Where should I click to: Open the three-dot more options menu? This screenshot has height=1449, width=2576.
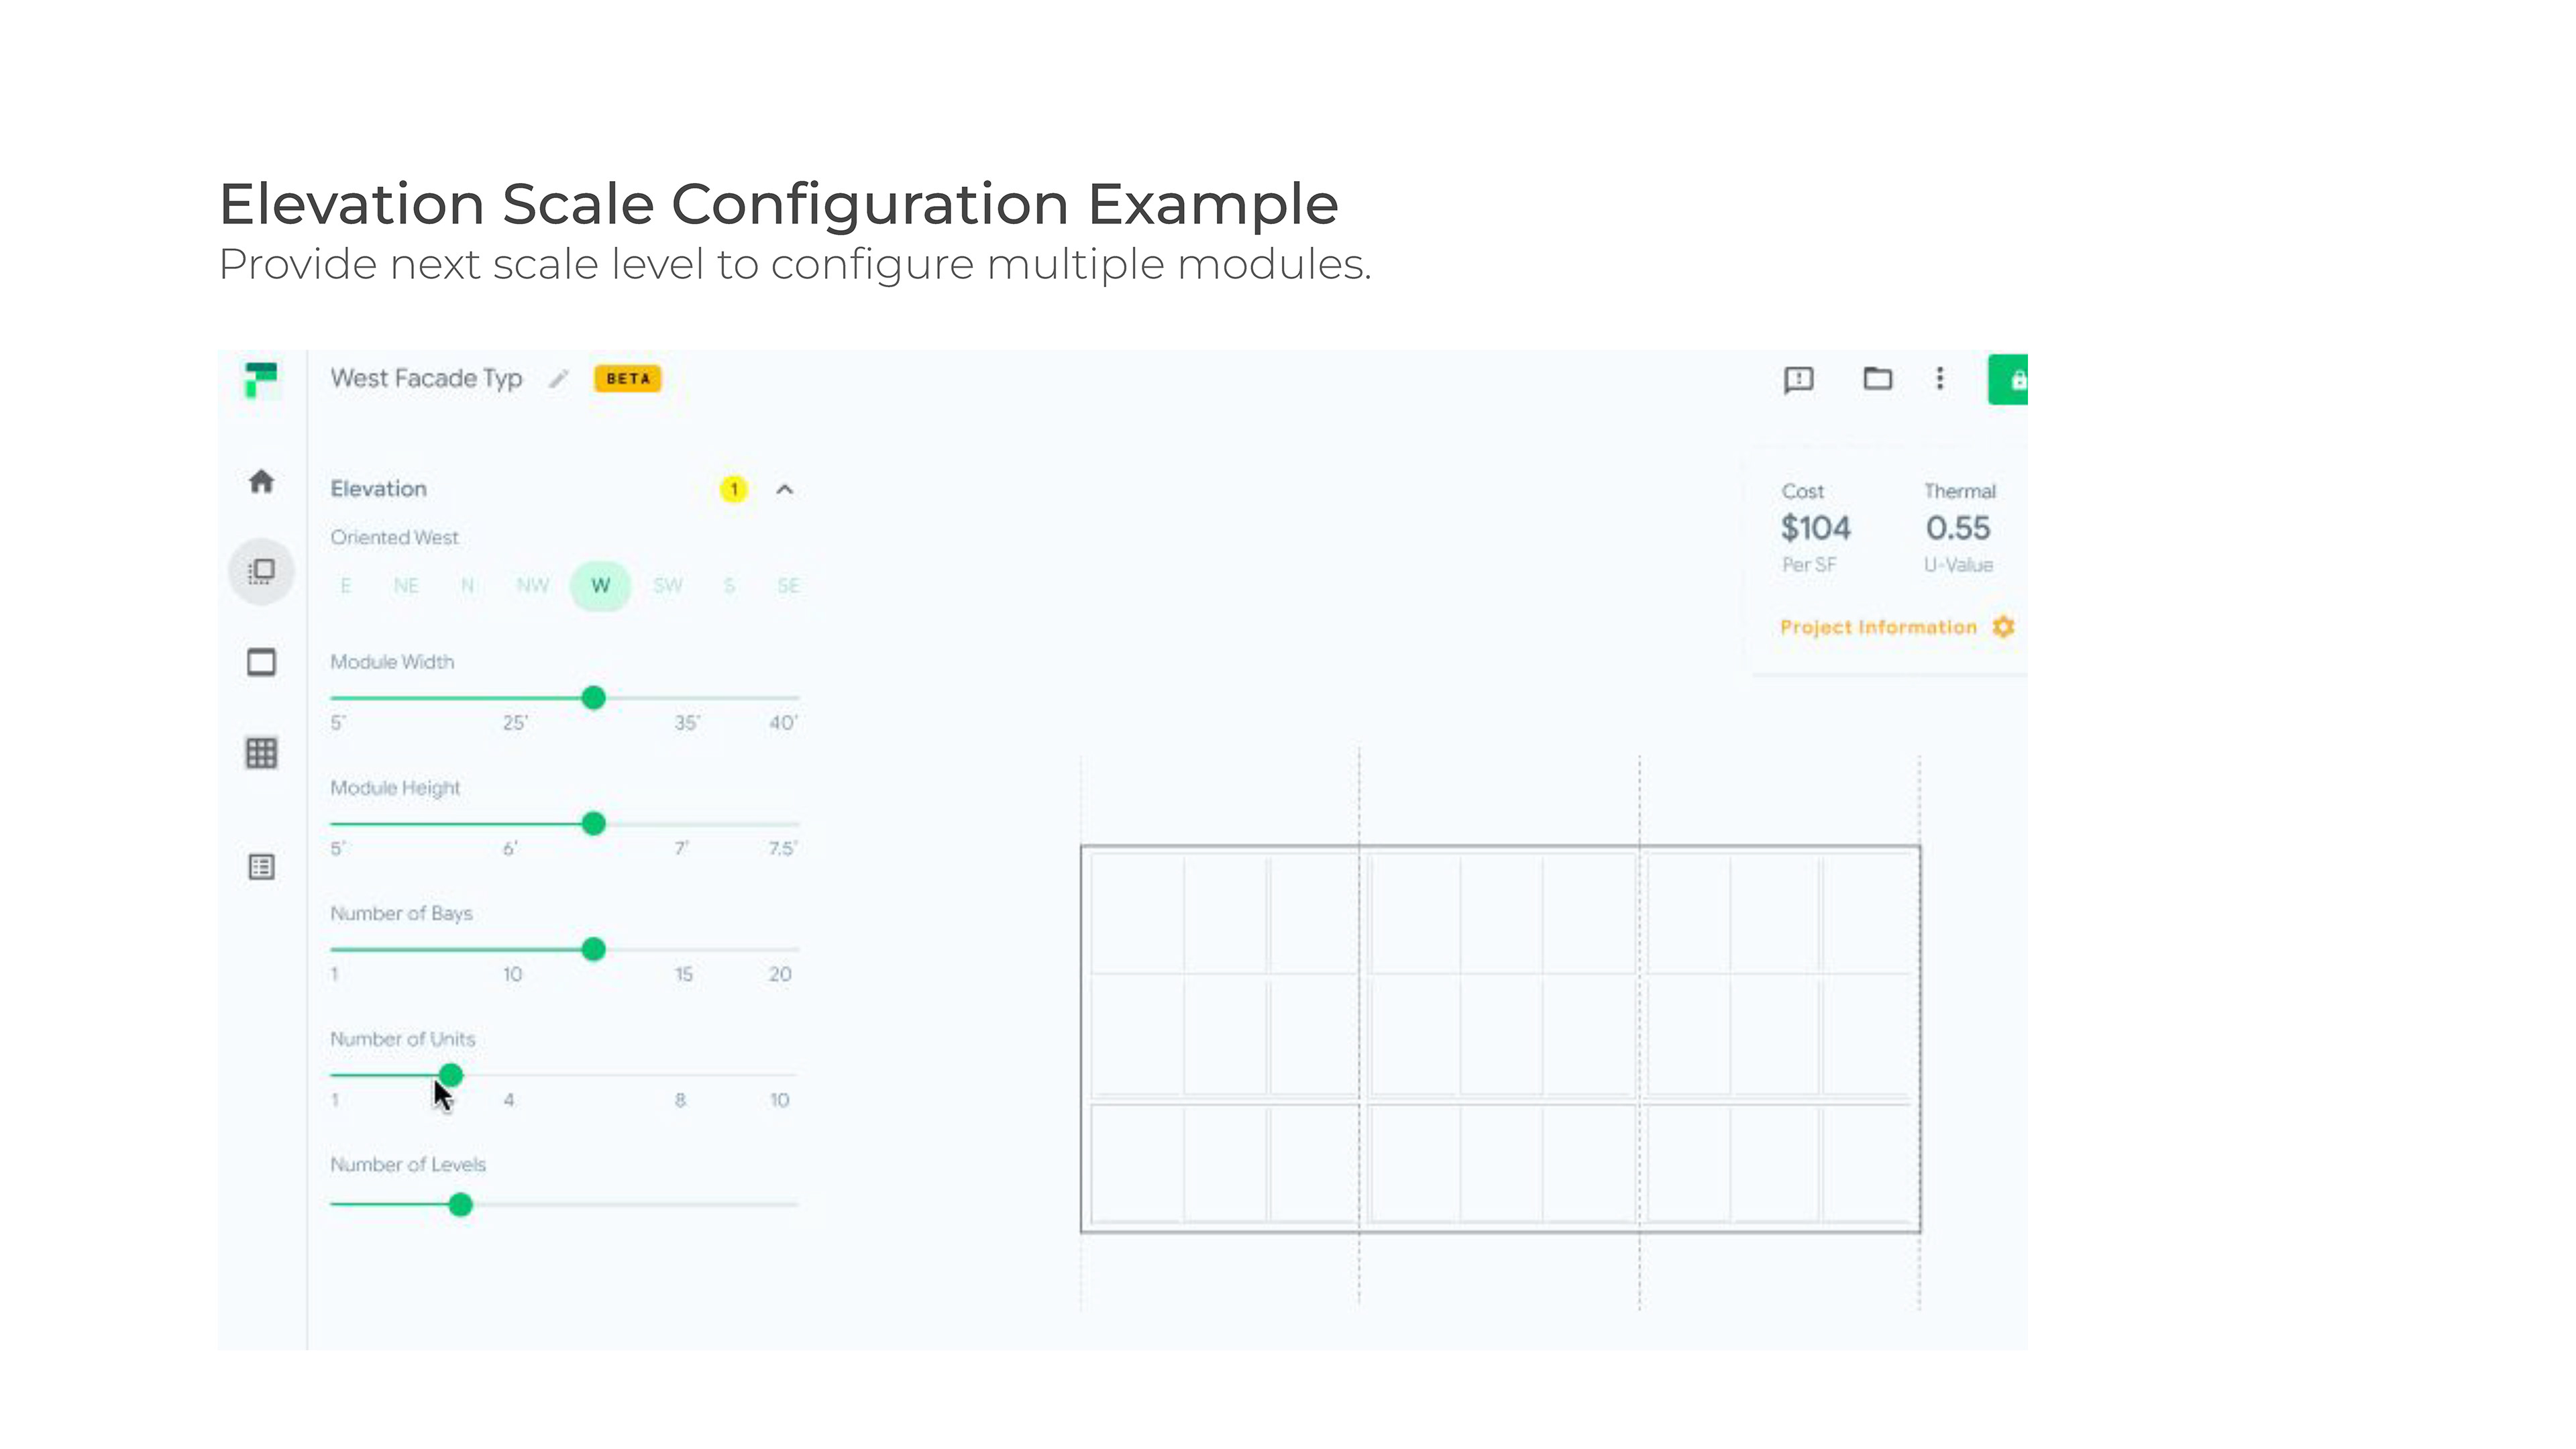click(x=1939, y=378)
